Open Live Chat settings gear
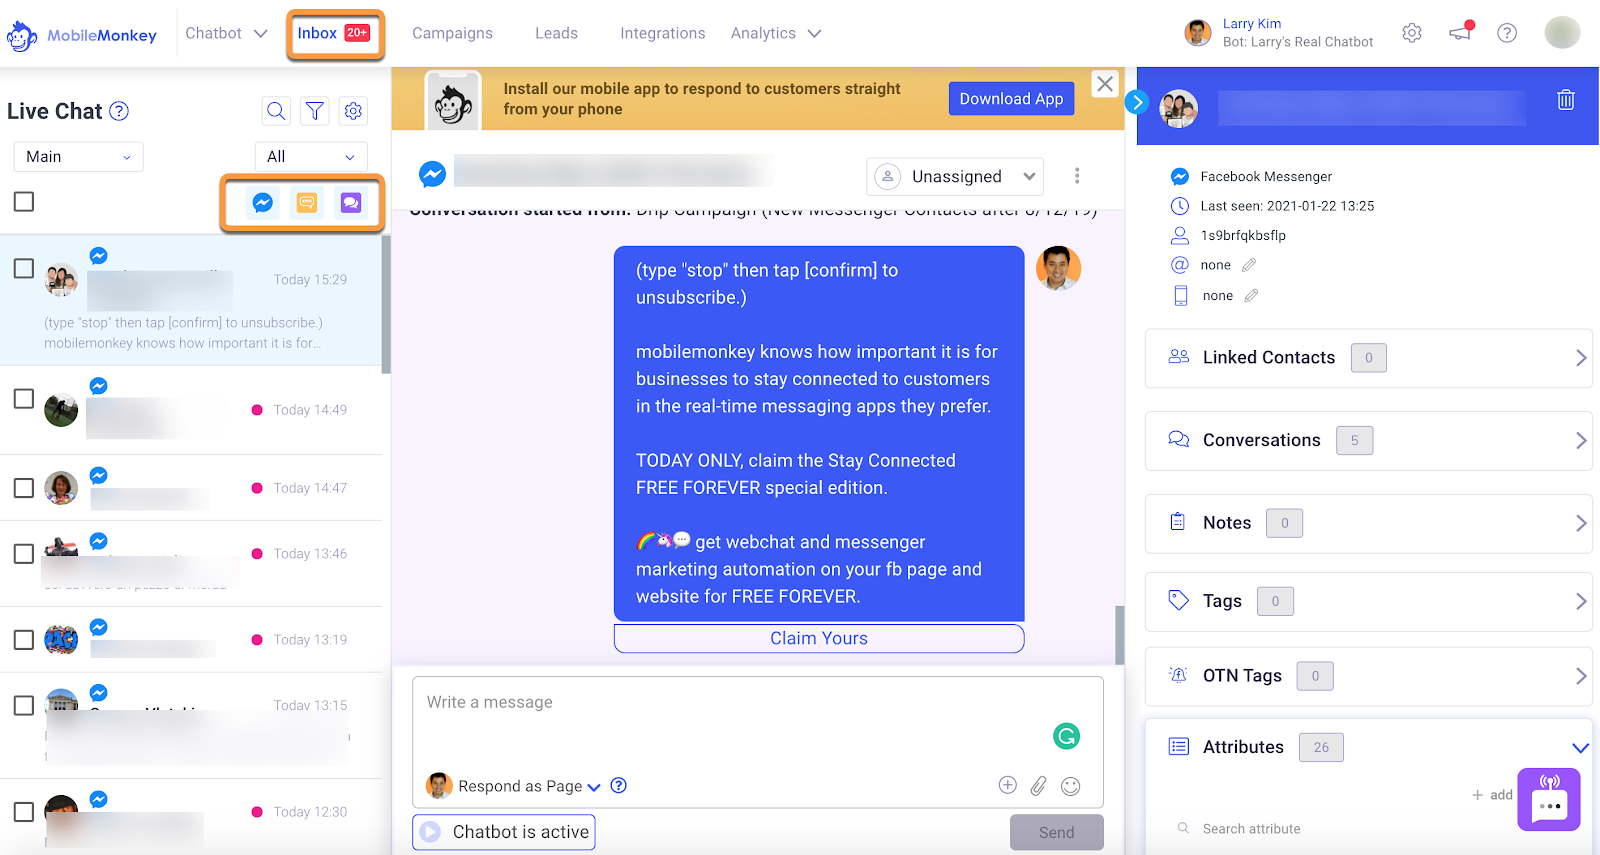This screenshot has height=855, width=1600. pos(353,111)
